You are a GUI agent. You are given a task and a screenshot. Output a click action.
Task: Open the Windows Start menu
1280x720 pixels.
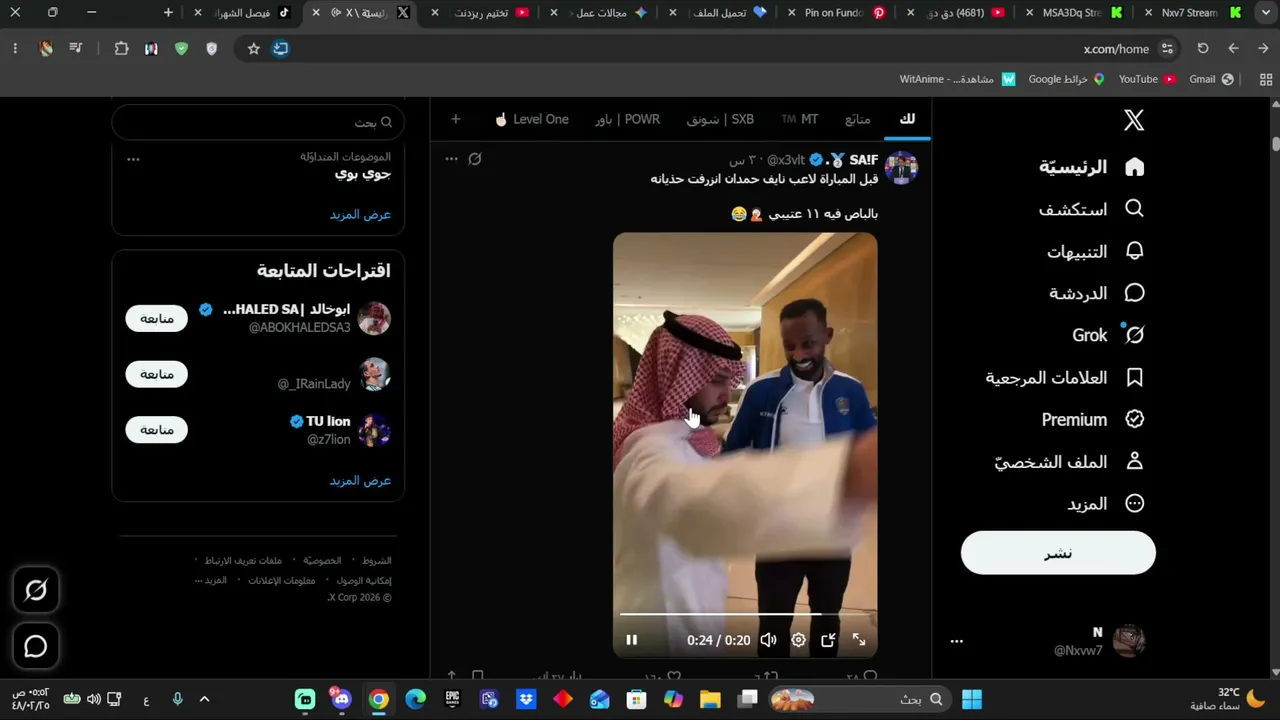pos(971,699)
